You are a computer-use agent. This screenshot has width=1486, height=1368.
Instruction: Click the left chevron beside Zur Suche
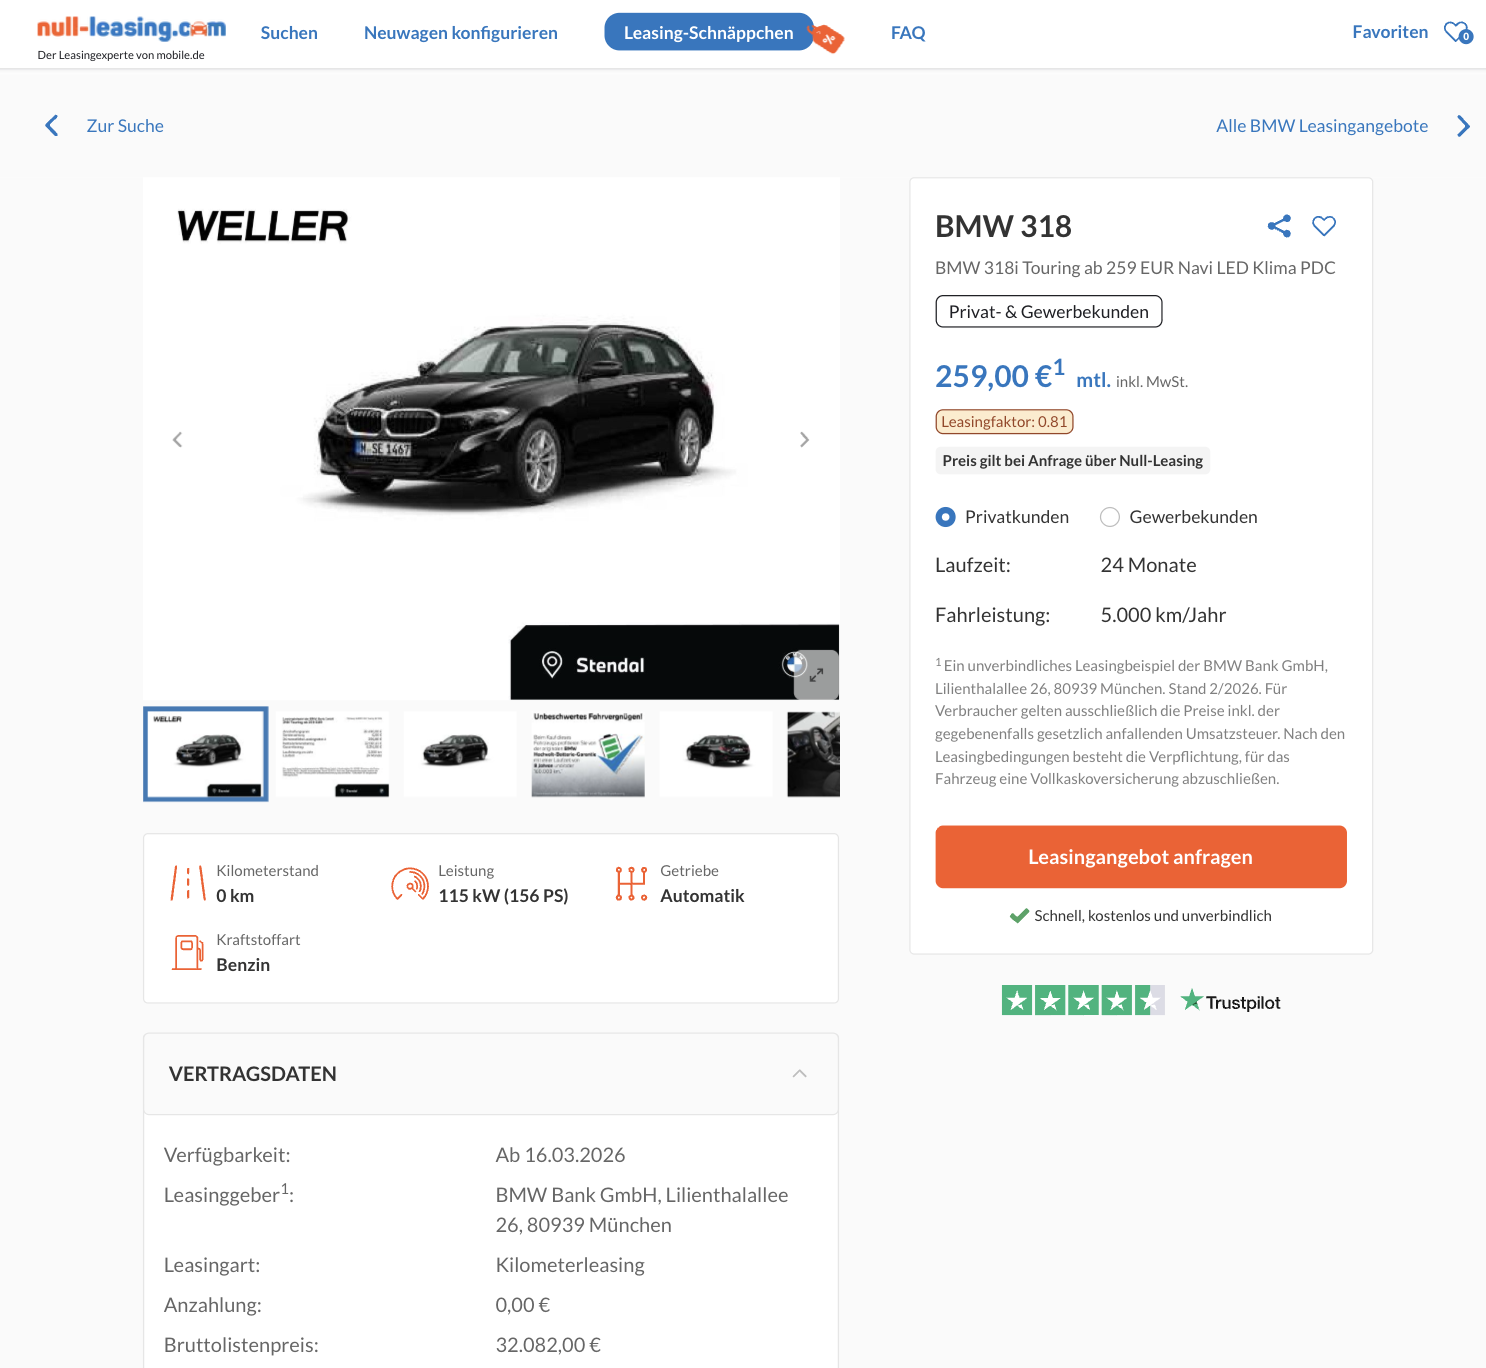[52, 125]
